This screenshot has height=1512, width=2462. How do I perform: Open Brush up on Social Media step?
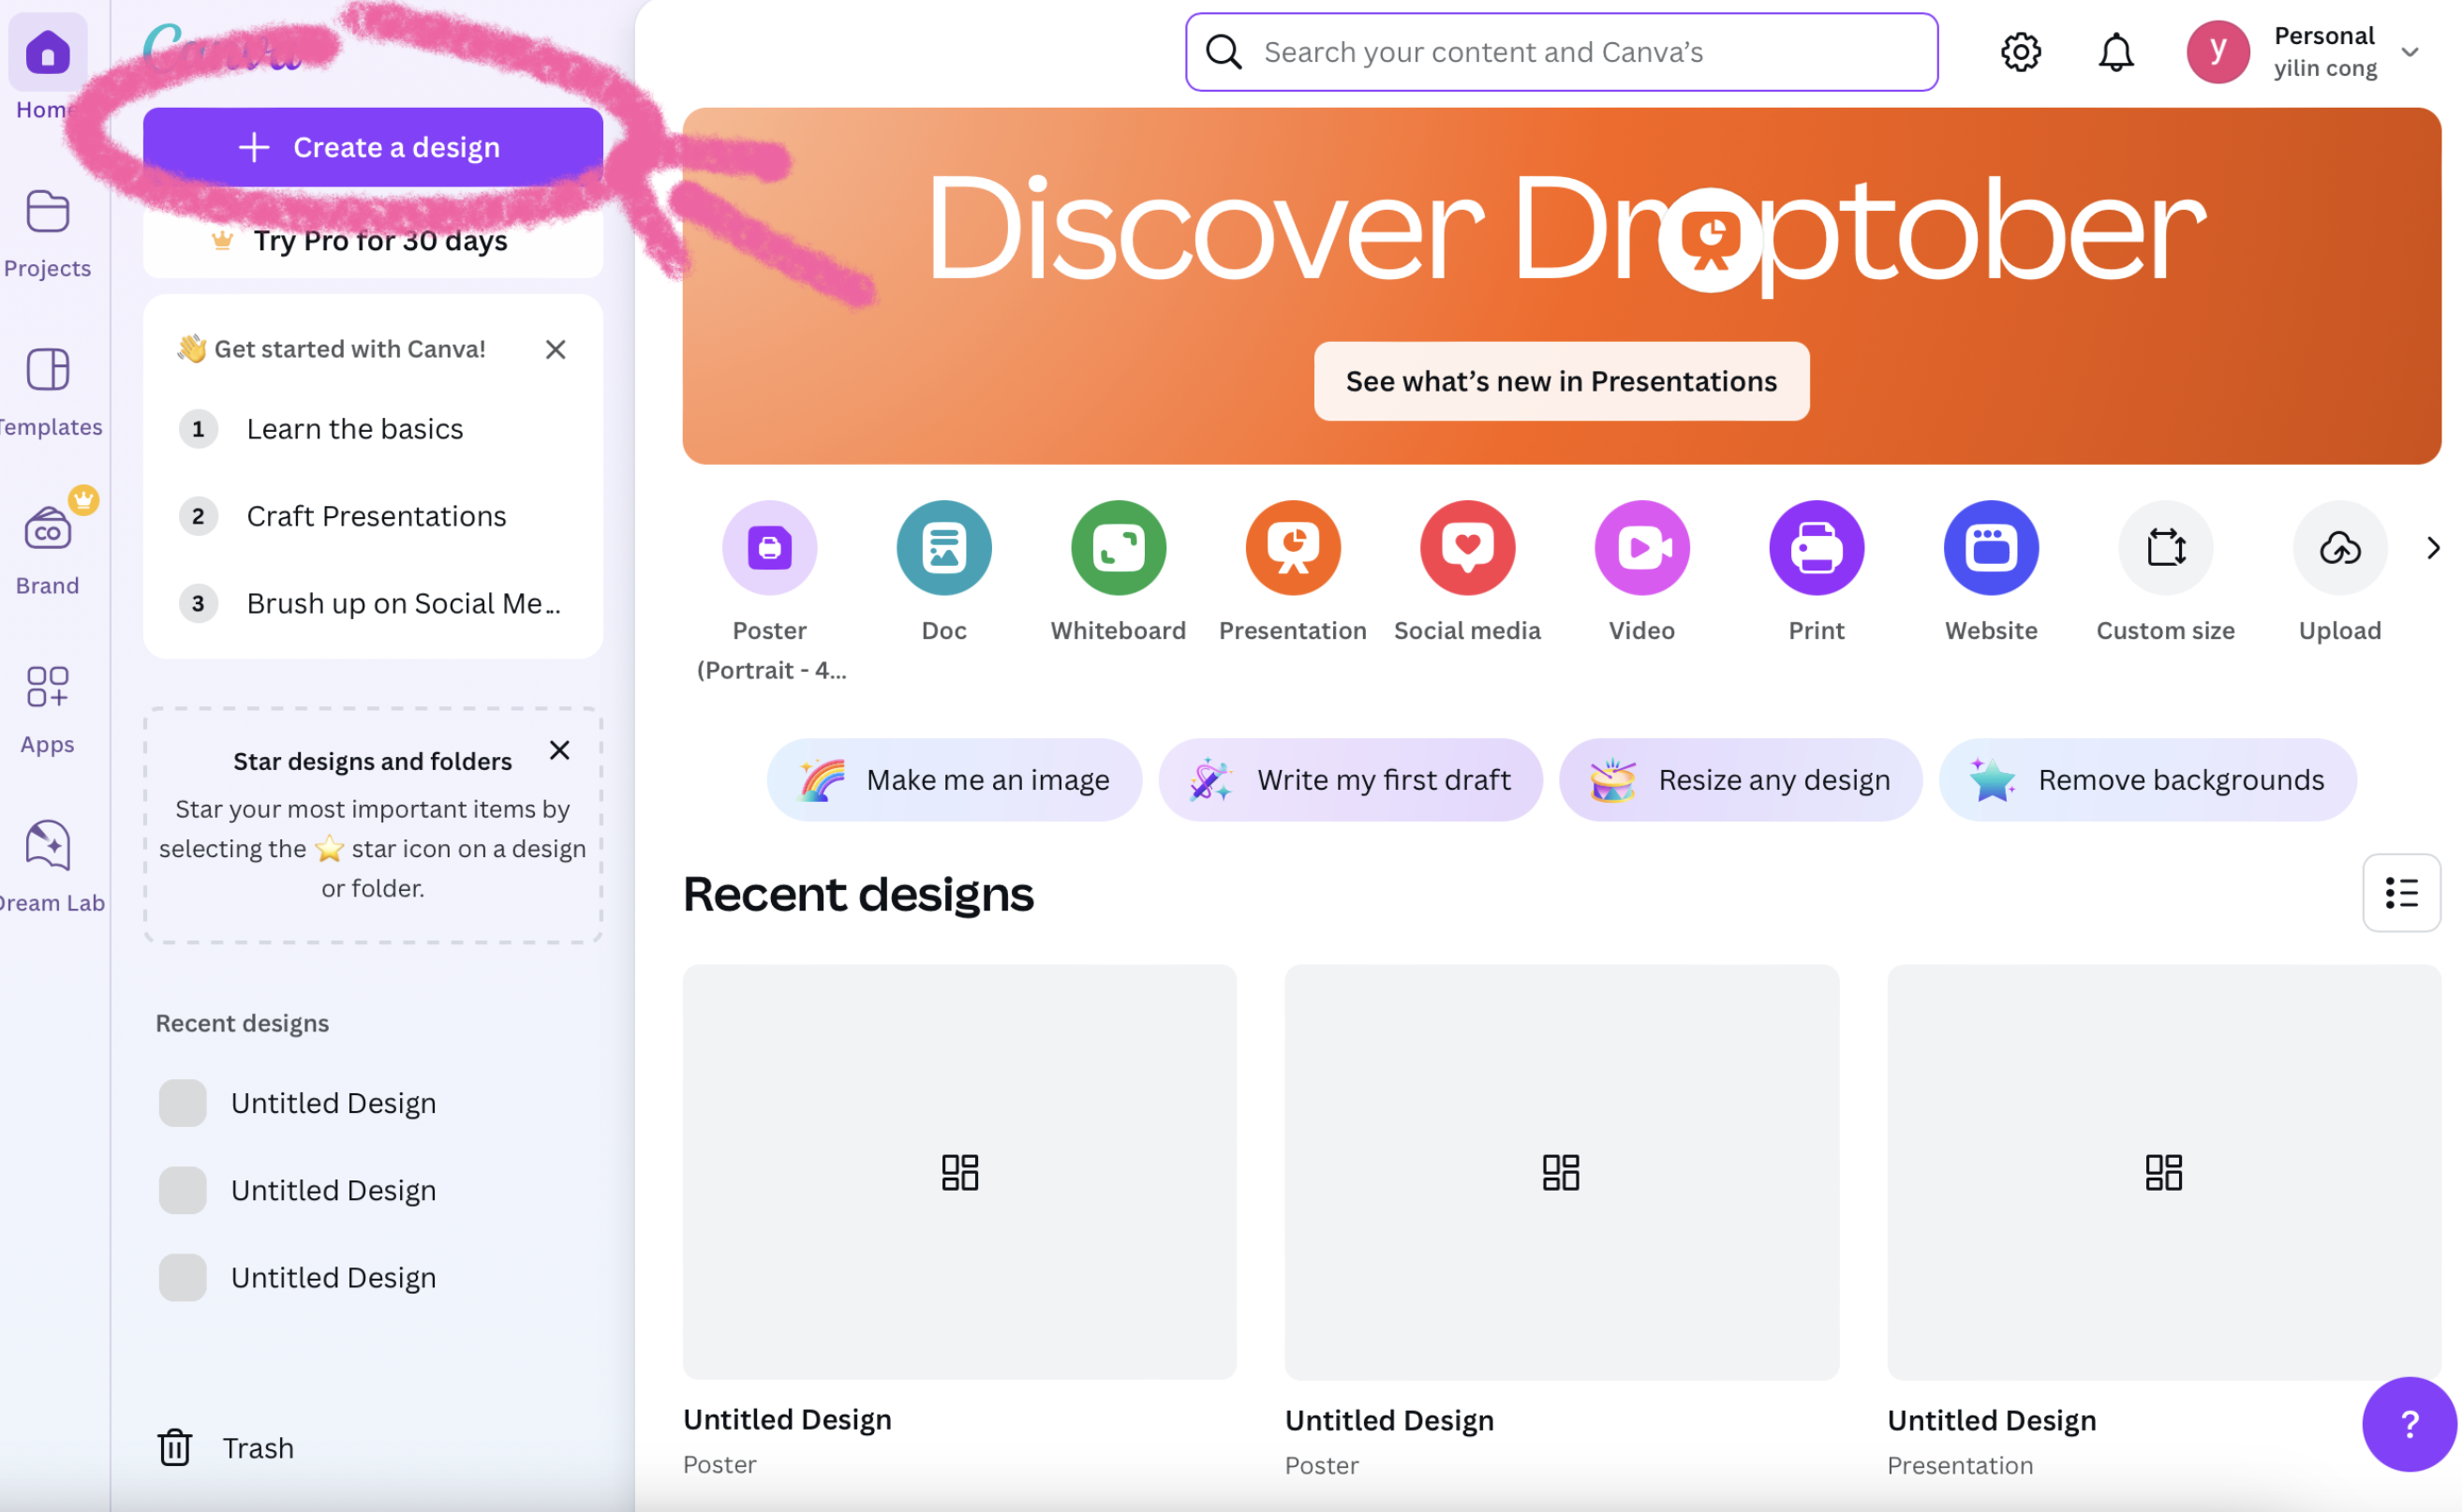(372, 603)
